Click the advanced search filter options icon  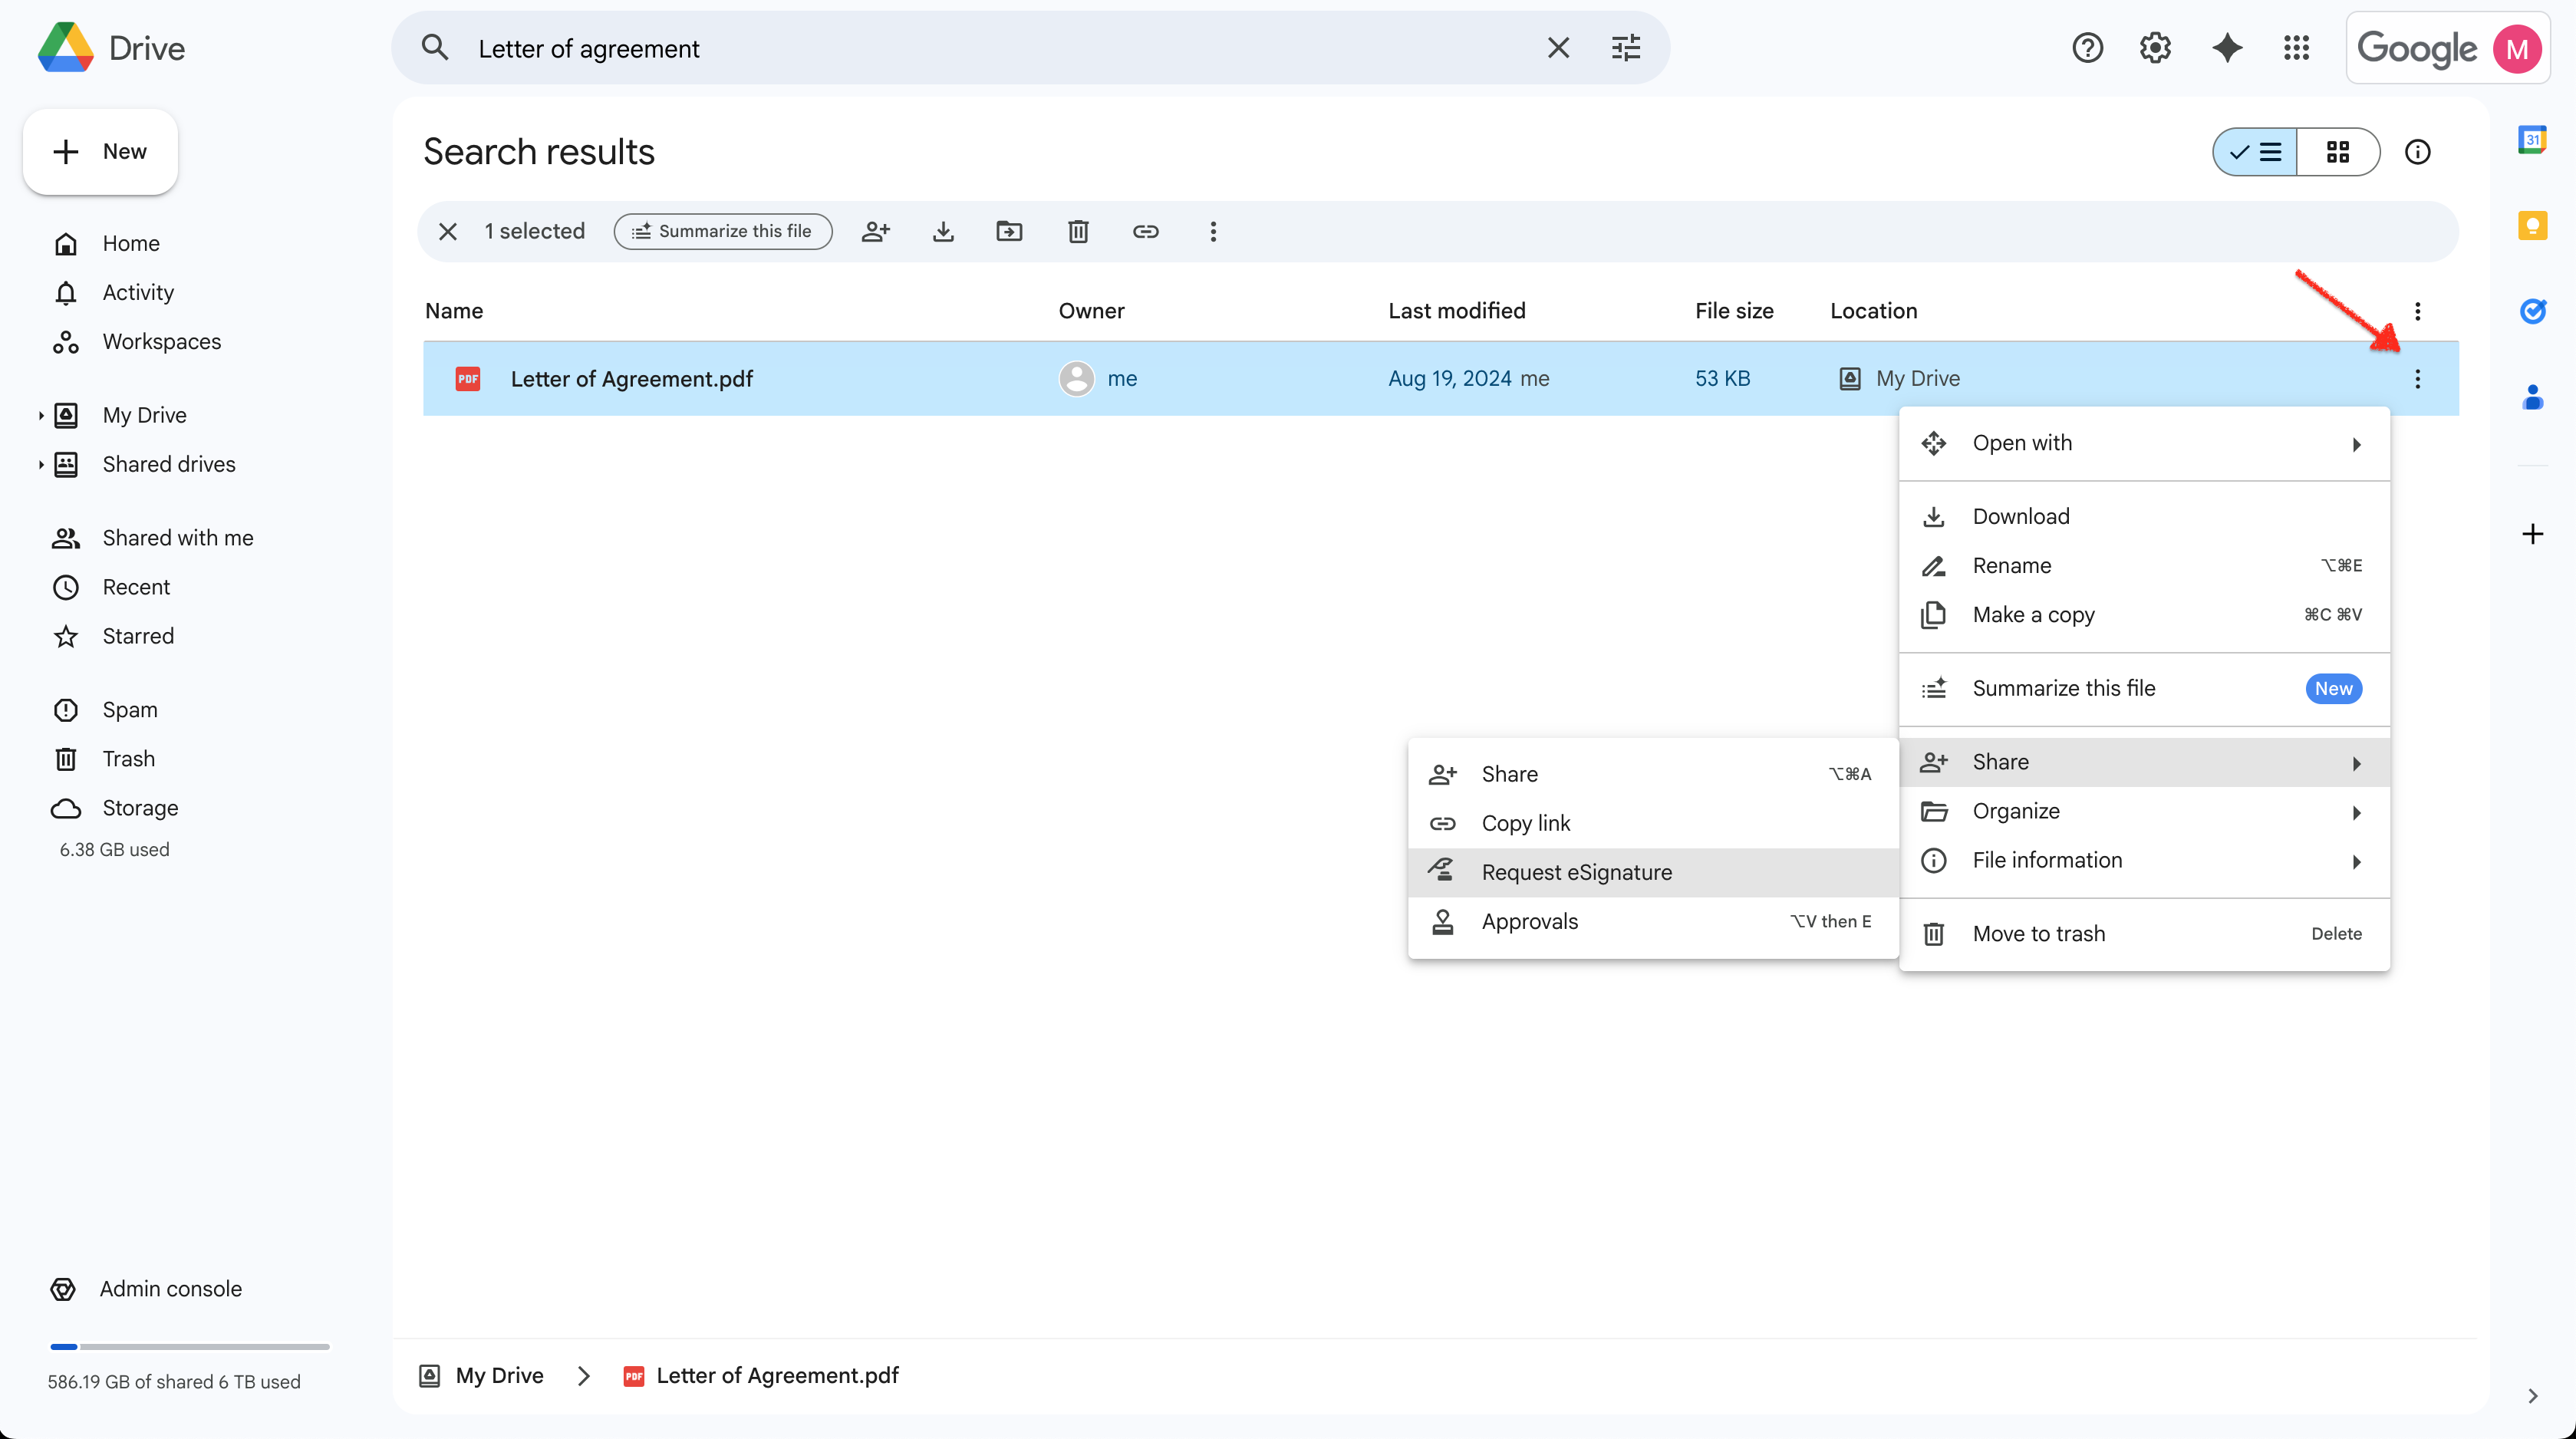pos(1626,48)
